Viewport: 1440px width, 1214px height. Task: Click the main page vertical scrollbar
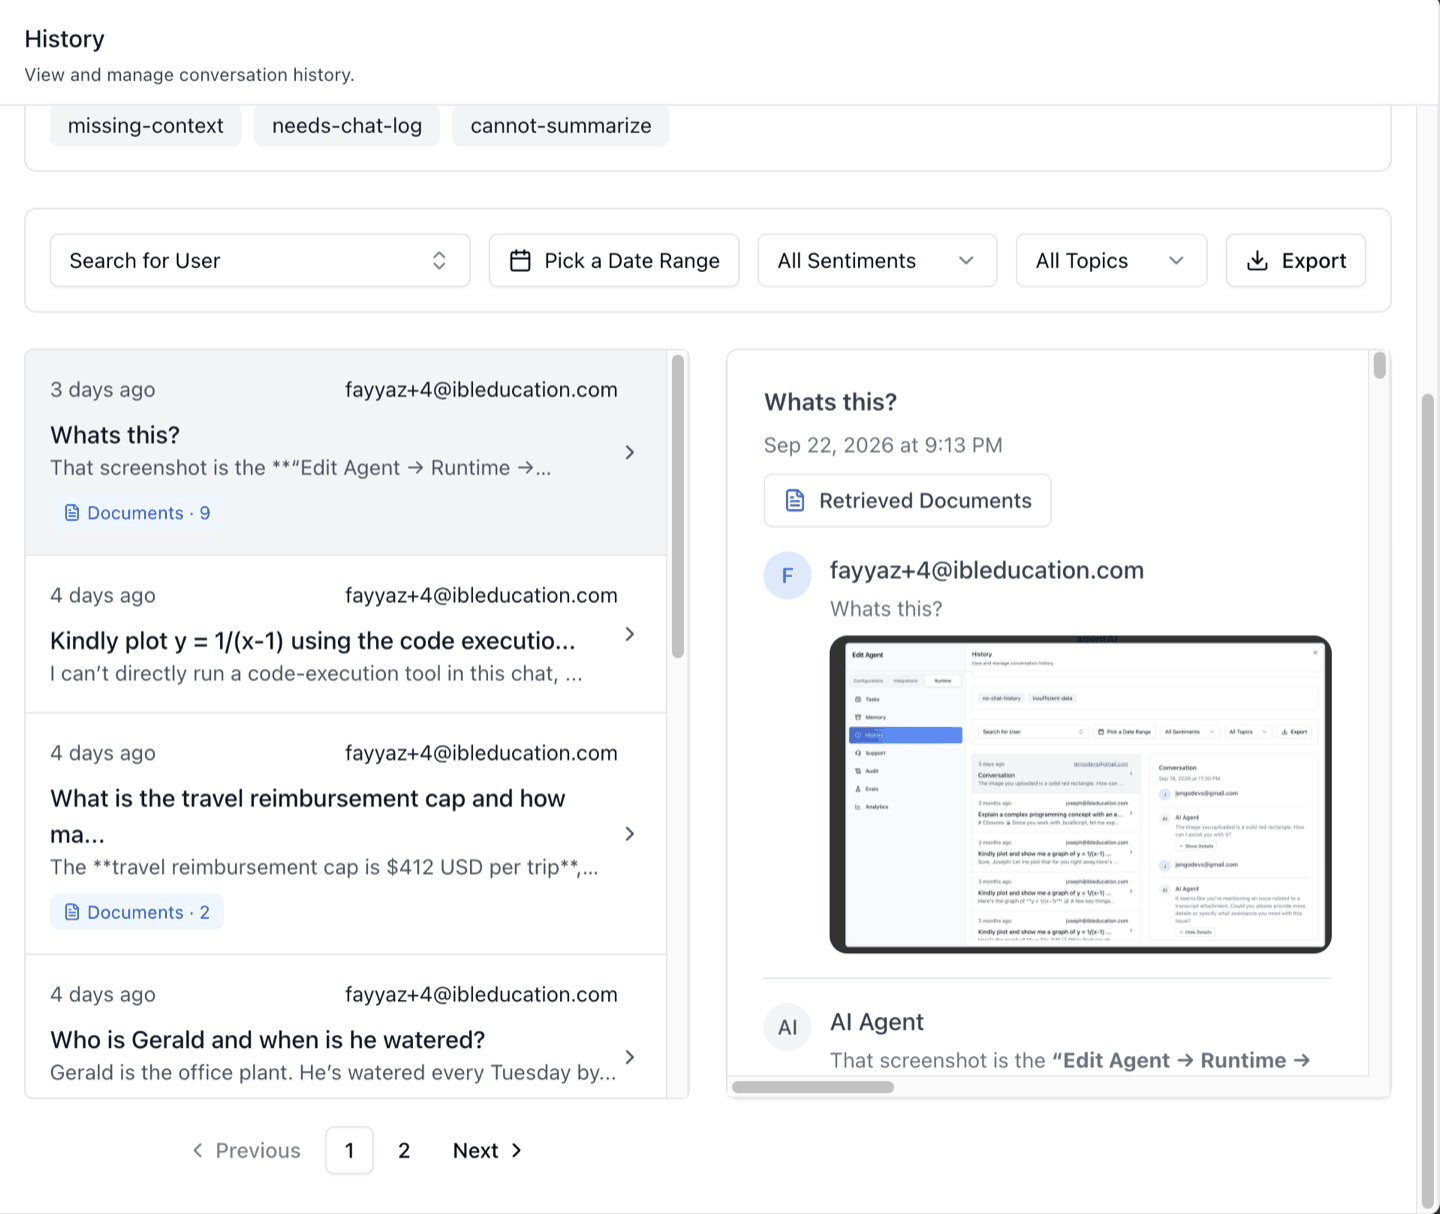coord(1428,800)
